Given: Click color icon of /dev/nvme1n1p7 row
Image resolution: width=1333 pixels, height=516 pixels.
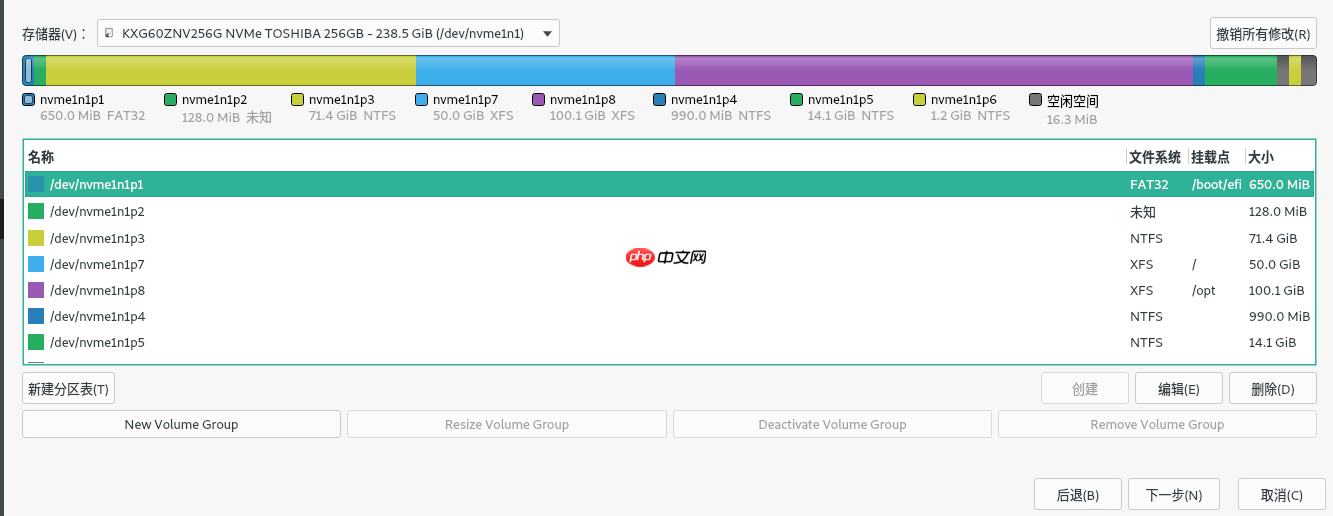Looking at the screenshot, I should click(36, 264).
